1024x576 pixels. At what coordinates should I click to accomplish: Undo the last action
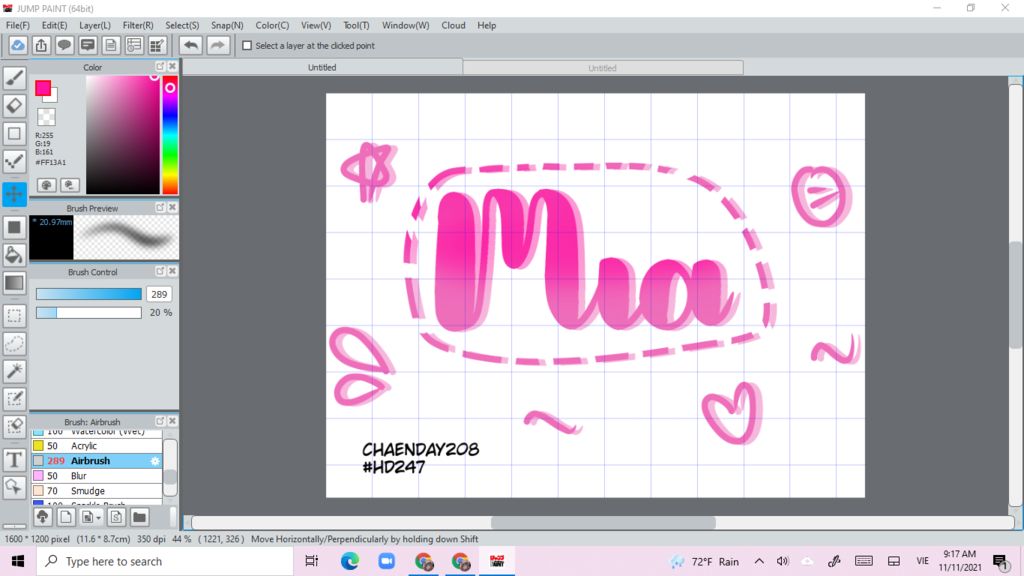pos(191,45)
